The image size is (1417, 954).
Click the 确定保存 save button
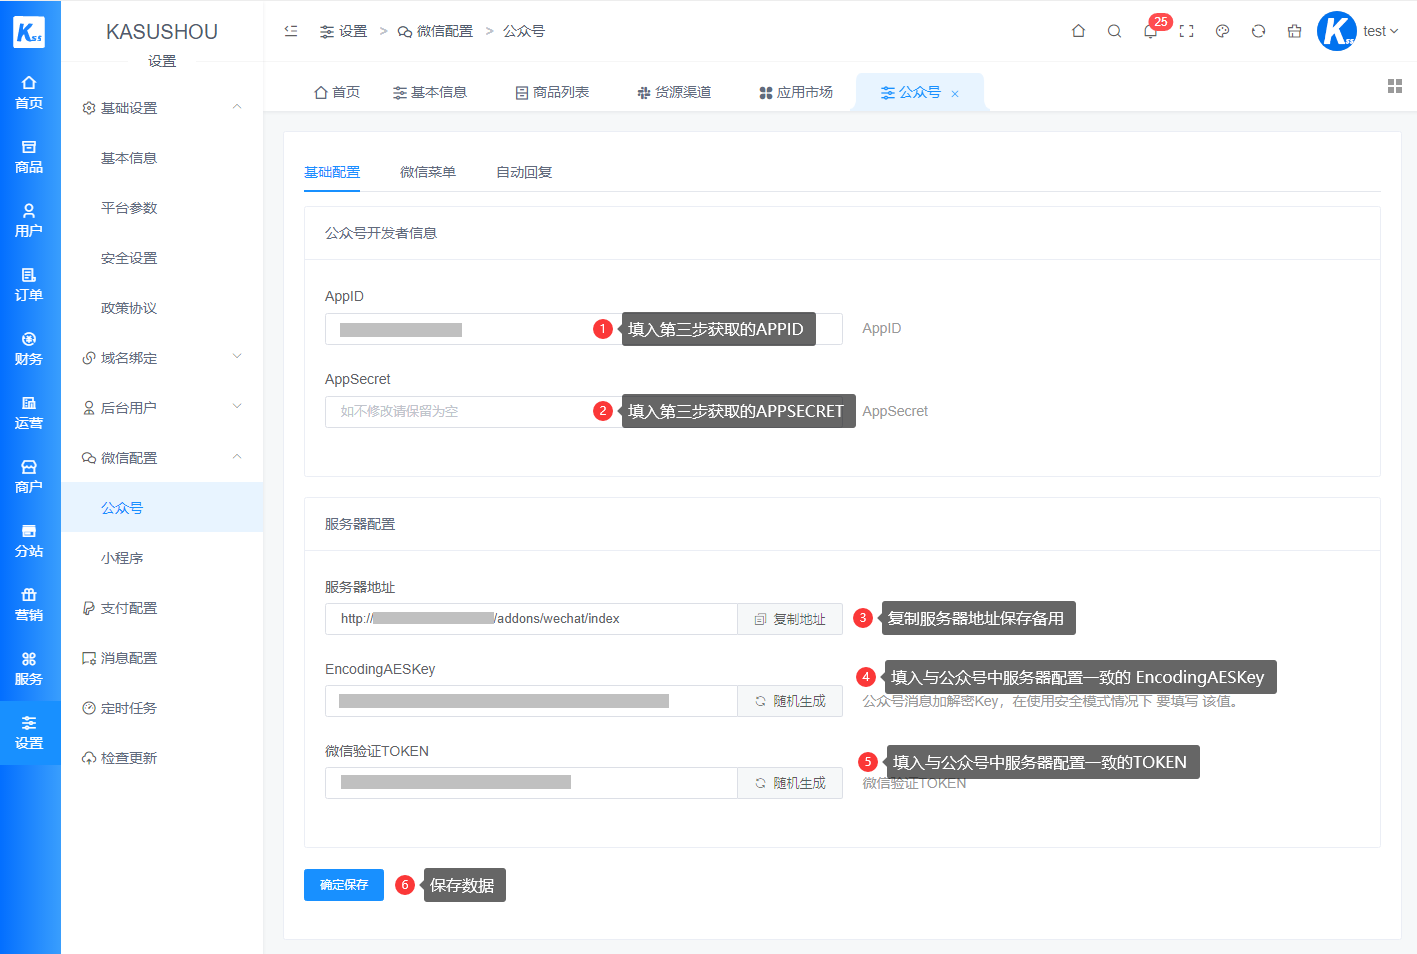[344, 885]
